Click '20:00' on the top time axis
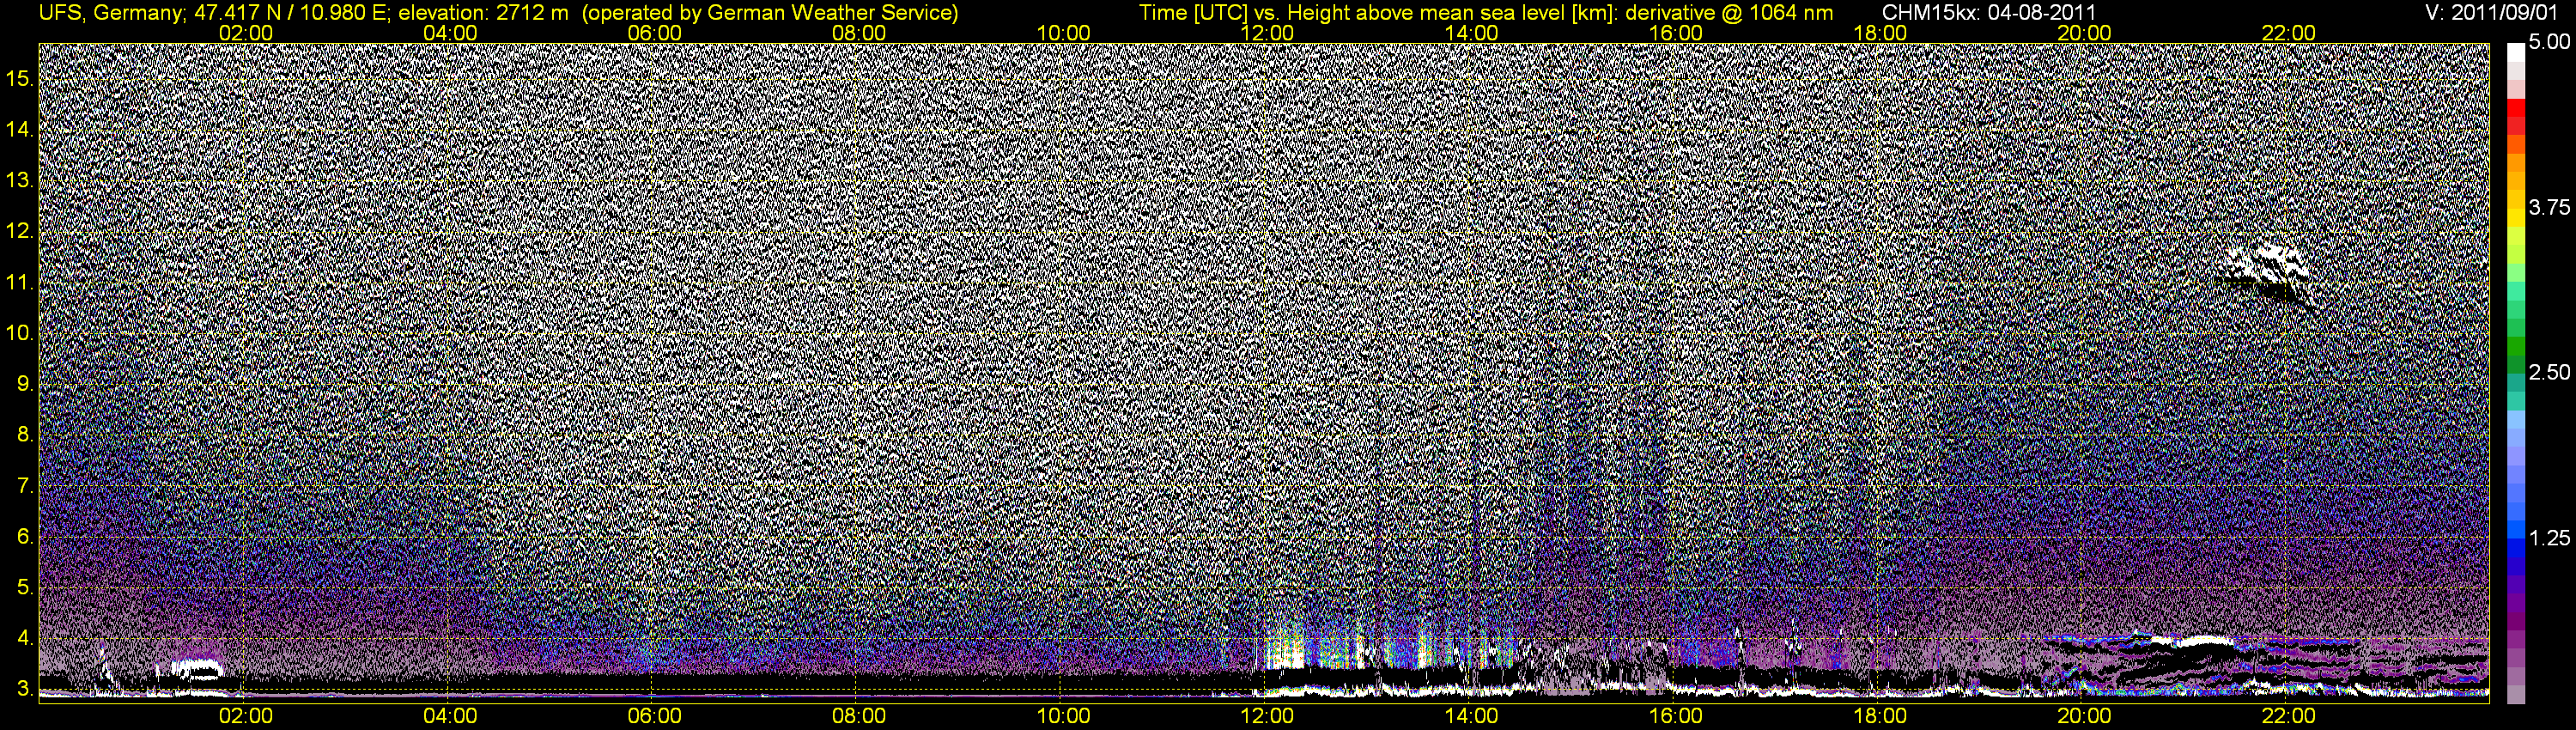The width and height of the screenshot is (2576, 730). click(2084, 33)
